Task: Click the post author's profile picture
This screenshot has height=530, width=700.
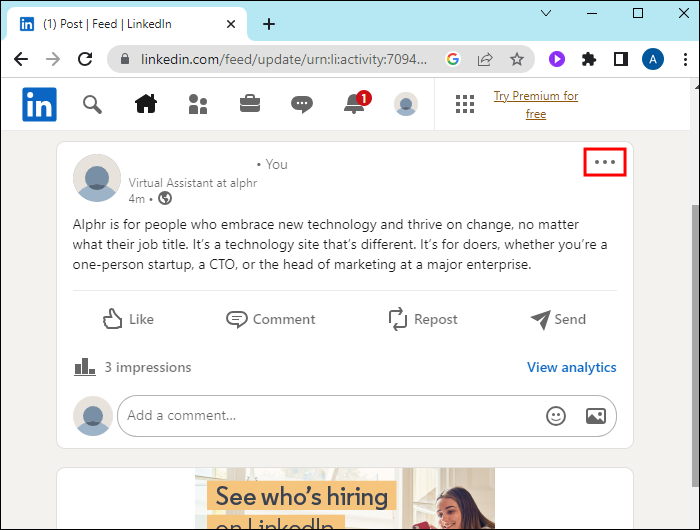Action: (x=97, y=178)
